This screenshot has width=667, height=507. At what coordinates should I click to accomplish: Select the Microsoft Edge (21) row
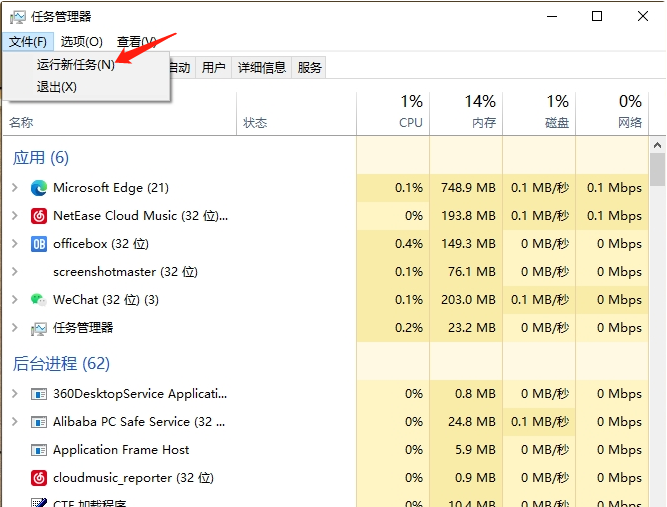pos(326,188)
